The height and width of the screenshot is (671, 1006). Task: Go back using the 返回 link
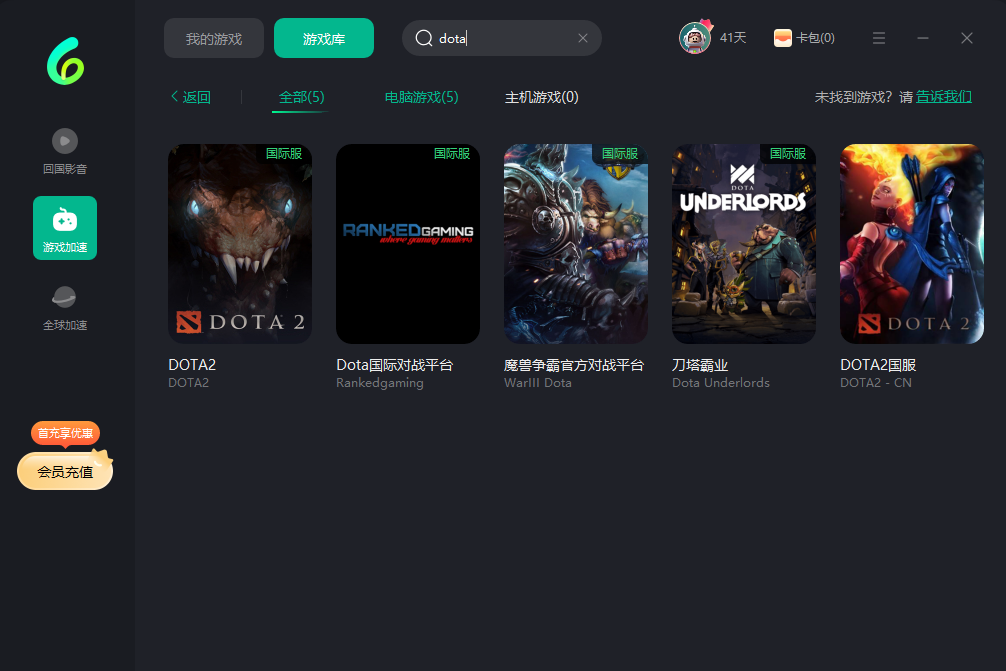[190, 97]
